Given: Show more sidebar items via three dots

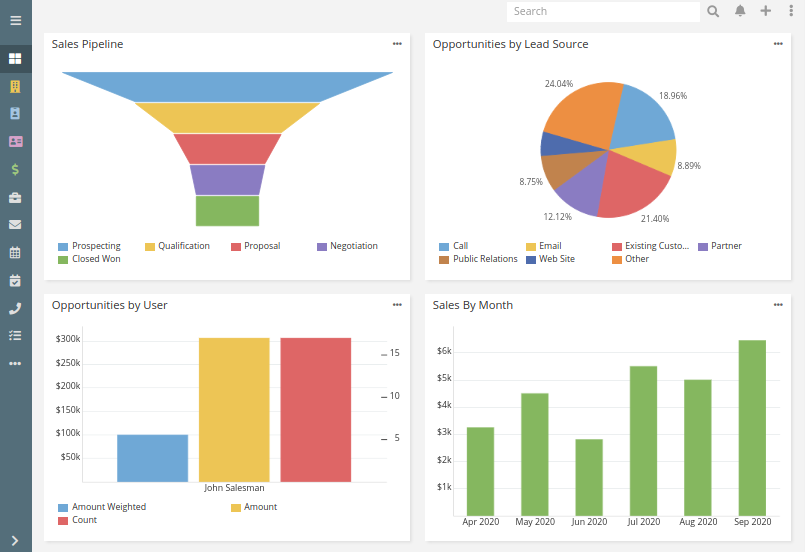Looking at the screenshot, I should coord(15,364).
